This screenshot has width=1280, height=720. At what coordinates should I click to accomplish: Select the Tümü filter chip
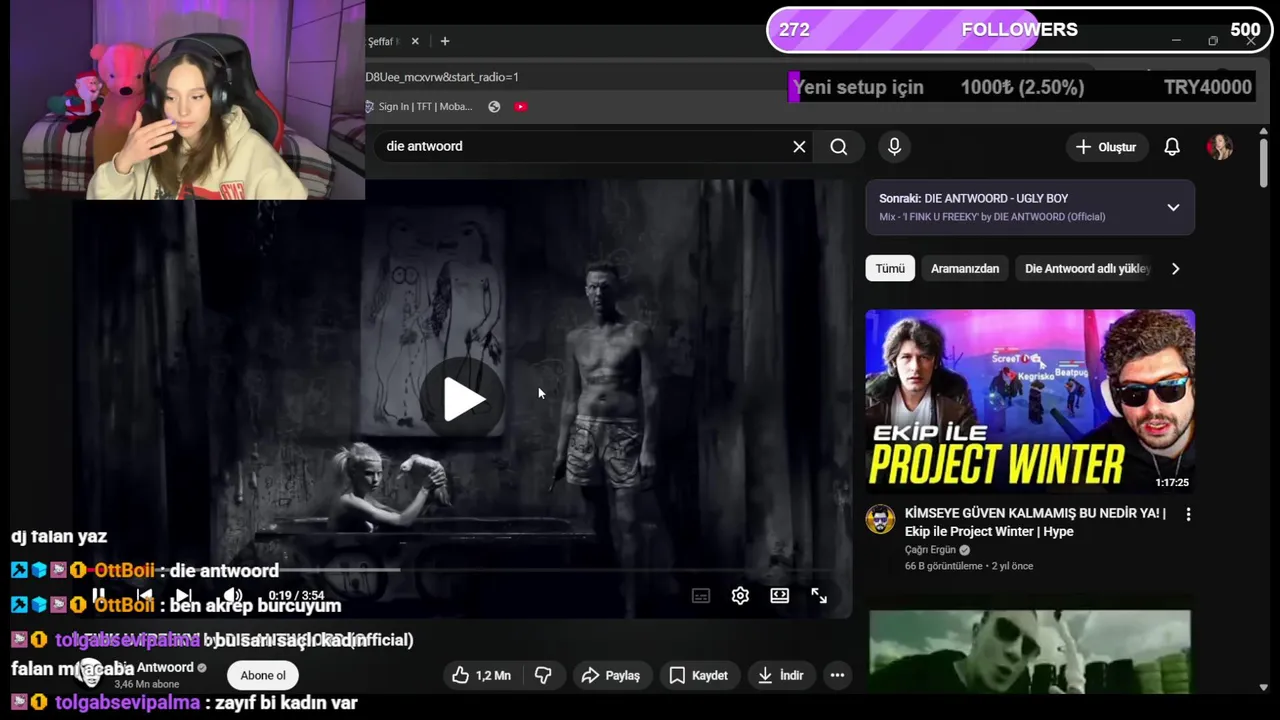pyautogui.click(x=890, y=268)
